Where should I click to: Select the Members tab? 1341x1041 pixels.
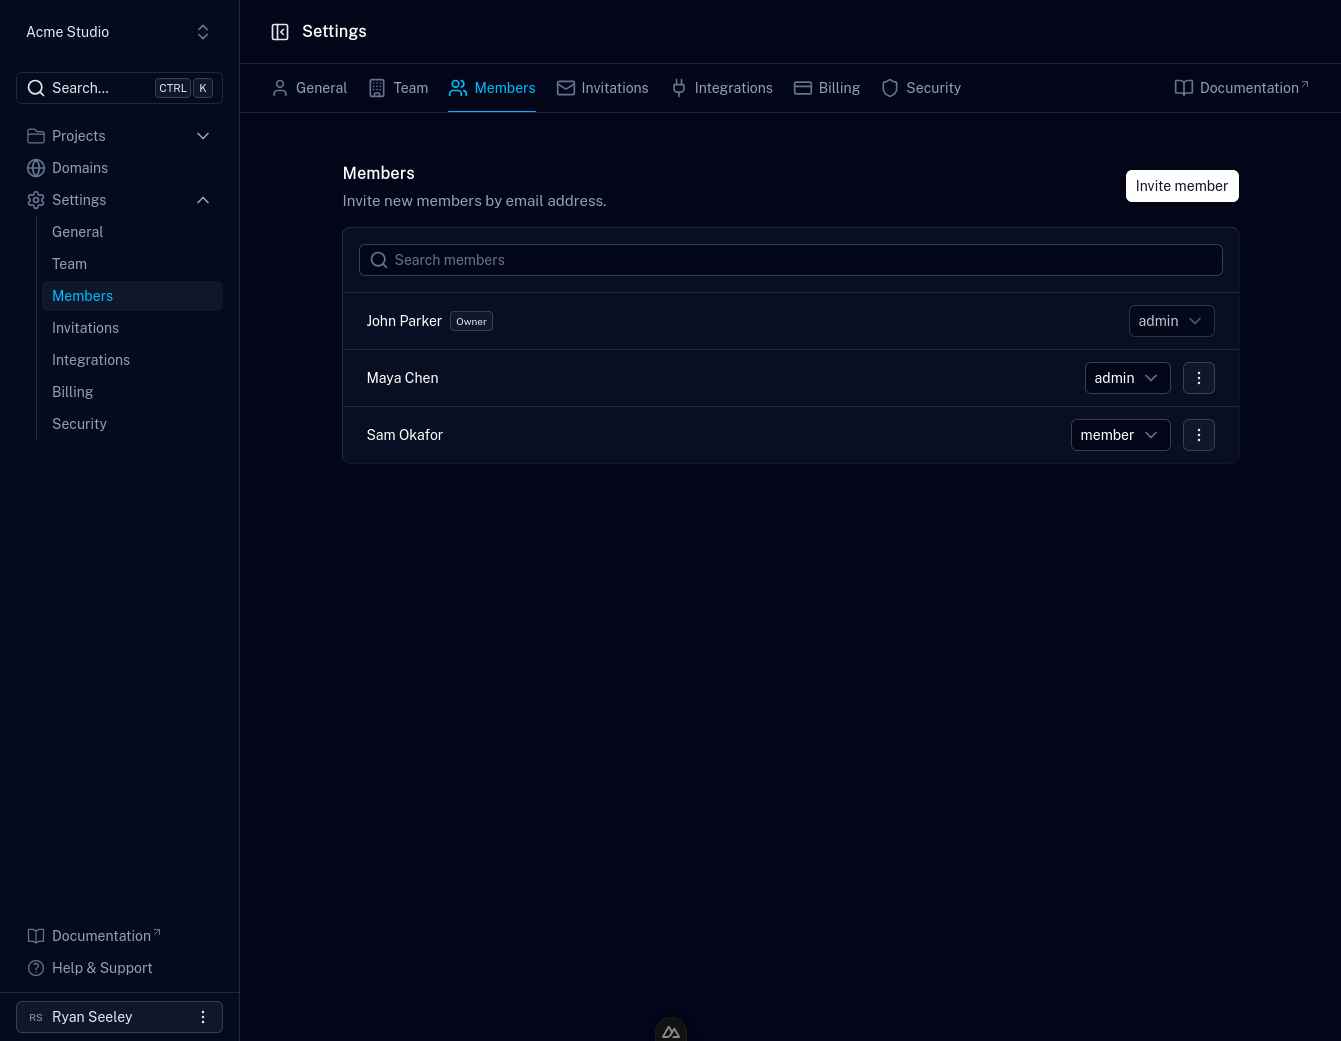coord(492,88)
